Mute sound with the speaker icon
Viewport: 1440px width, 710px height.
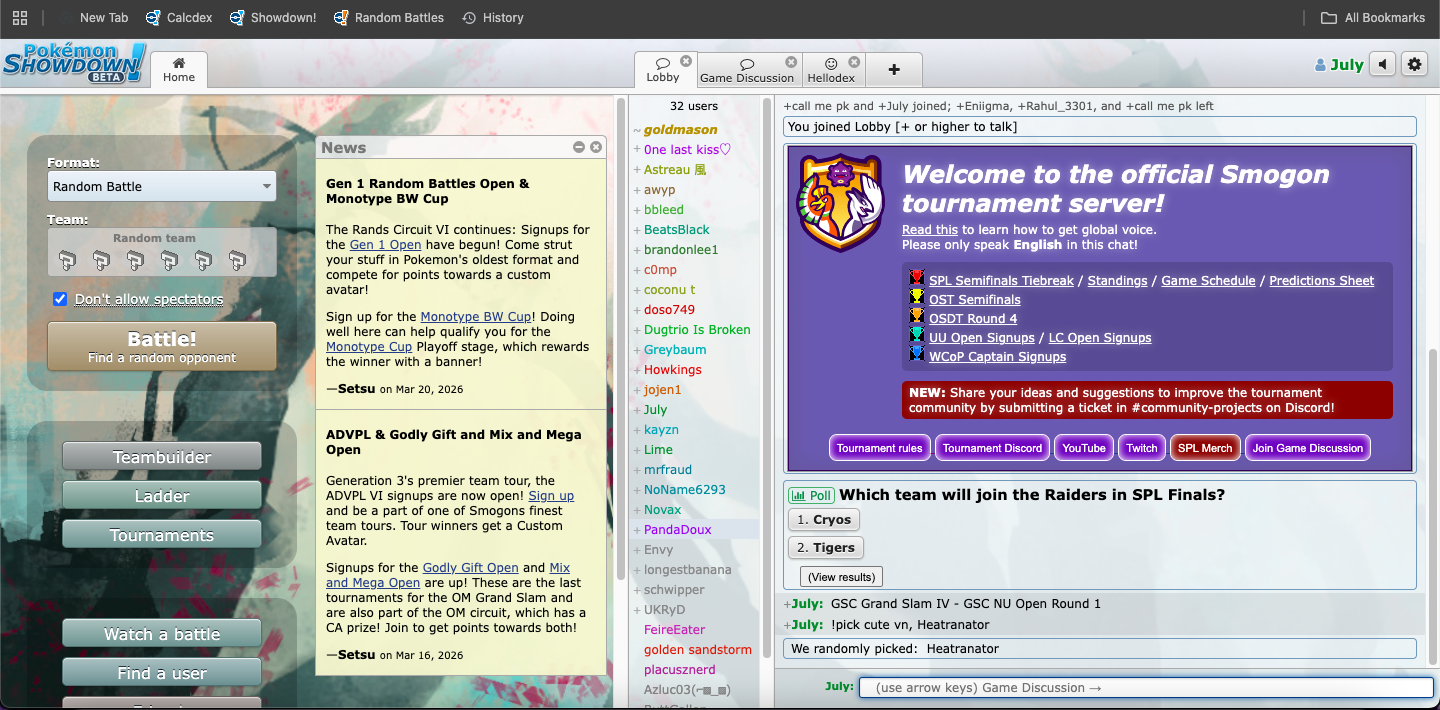pyautogui.click(x=1382, y=65)
